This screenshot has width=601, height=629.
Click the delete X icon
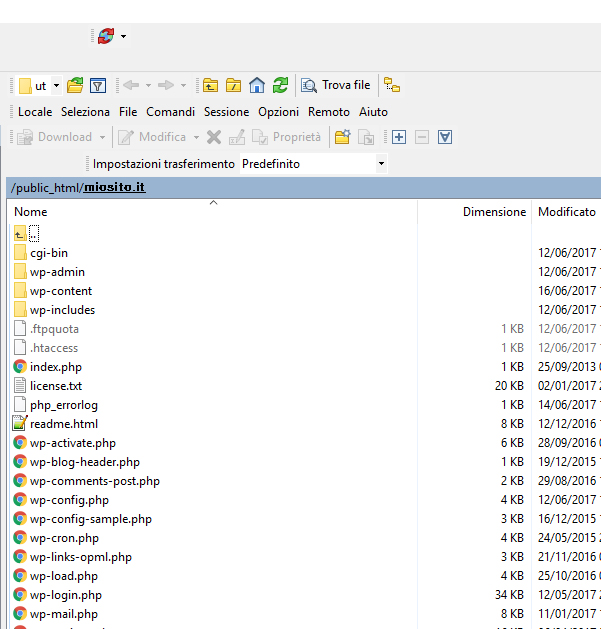[x=214, y=137]
